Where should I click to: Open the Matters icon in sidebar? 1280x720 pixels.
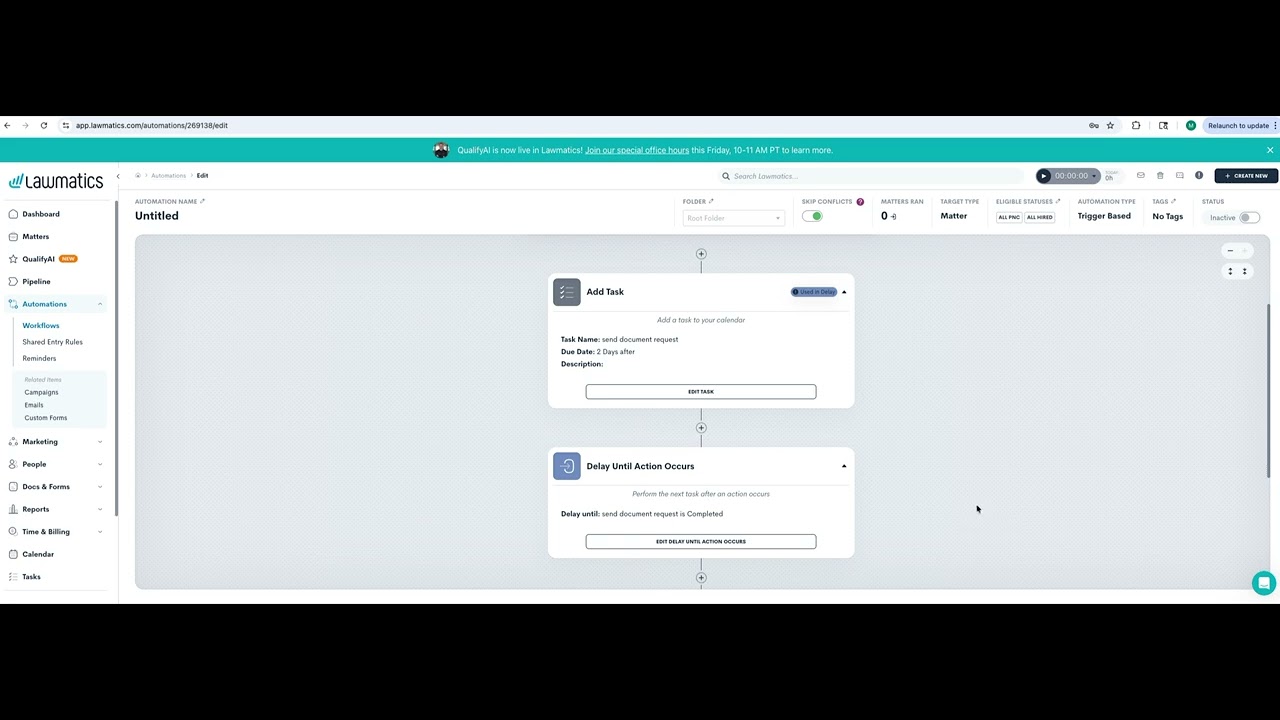coord(13,237)
